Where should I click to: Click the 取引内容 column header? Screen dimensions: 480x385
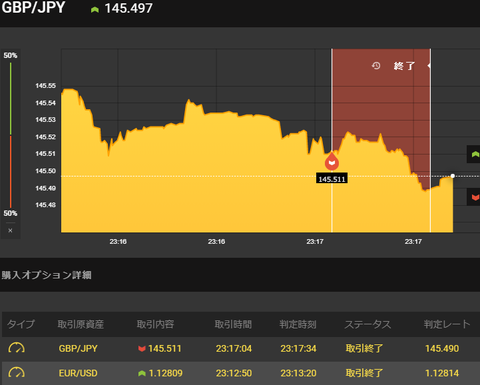pyautogui.click(x=155, y=324)
